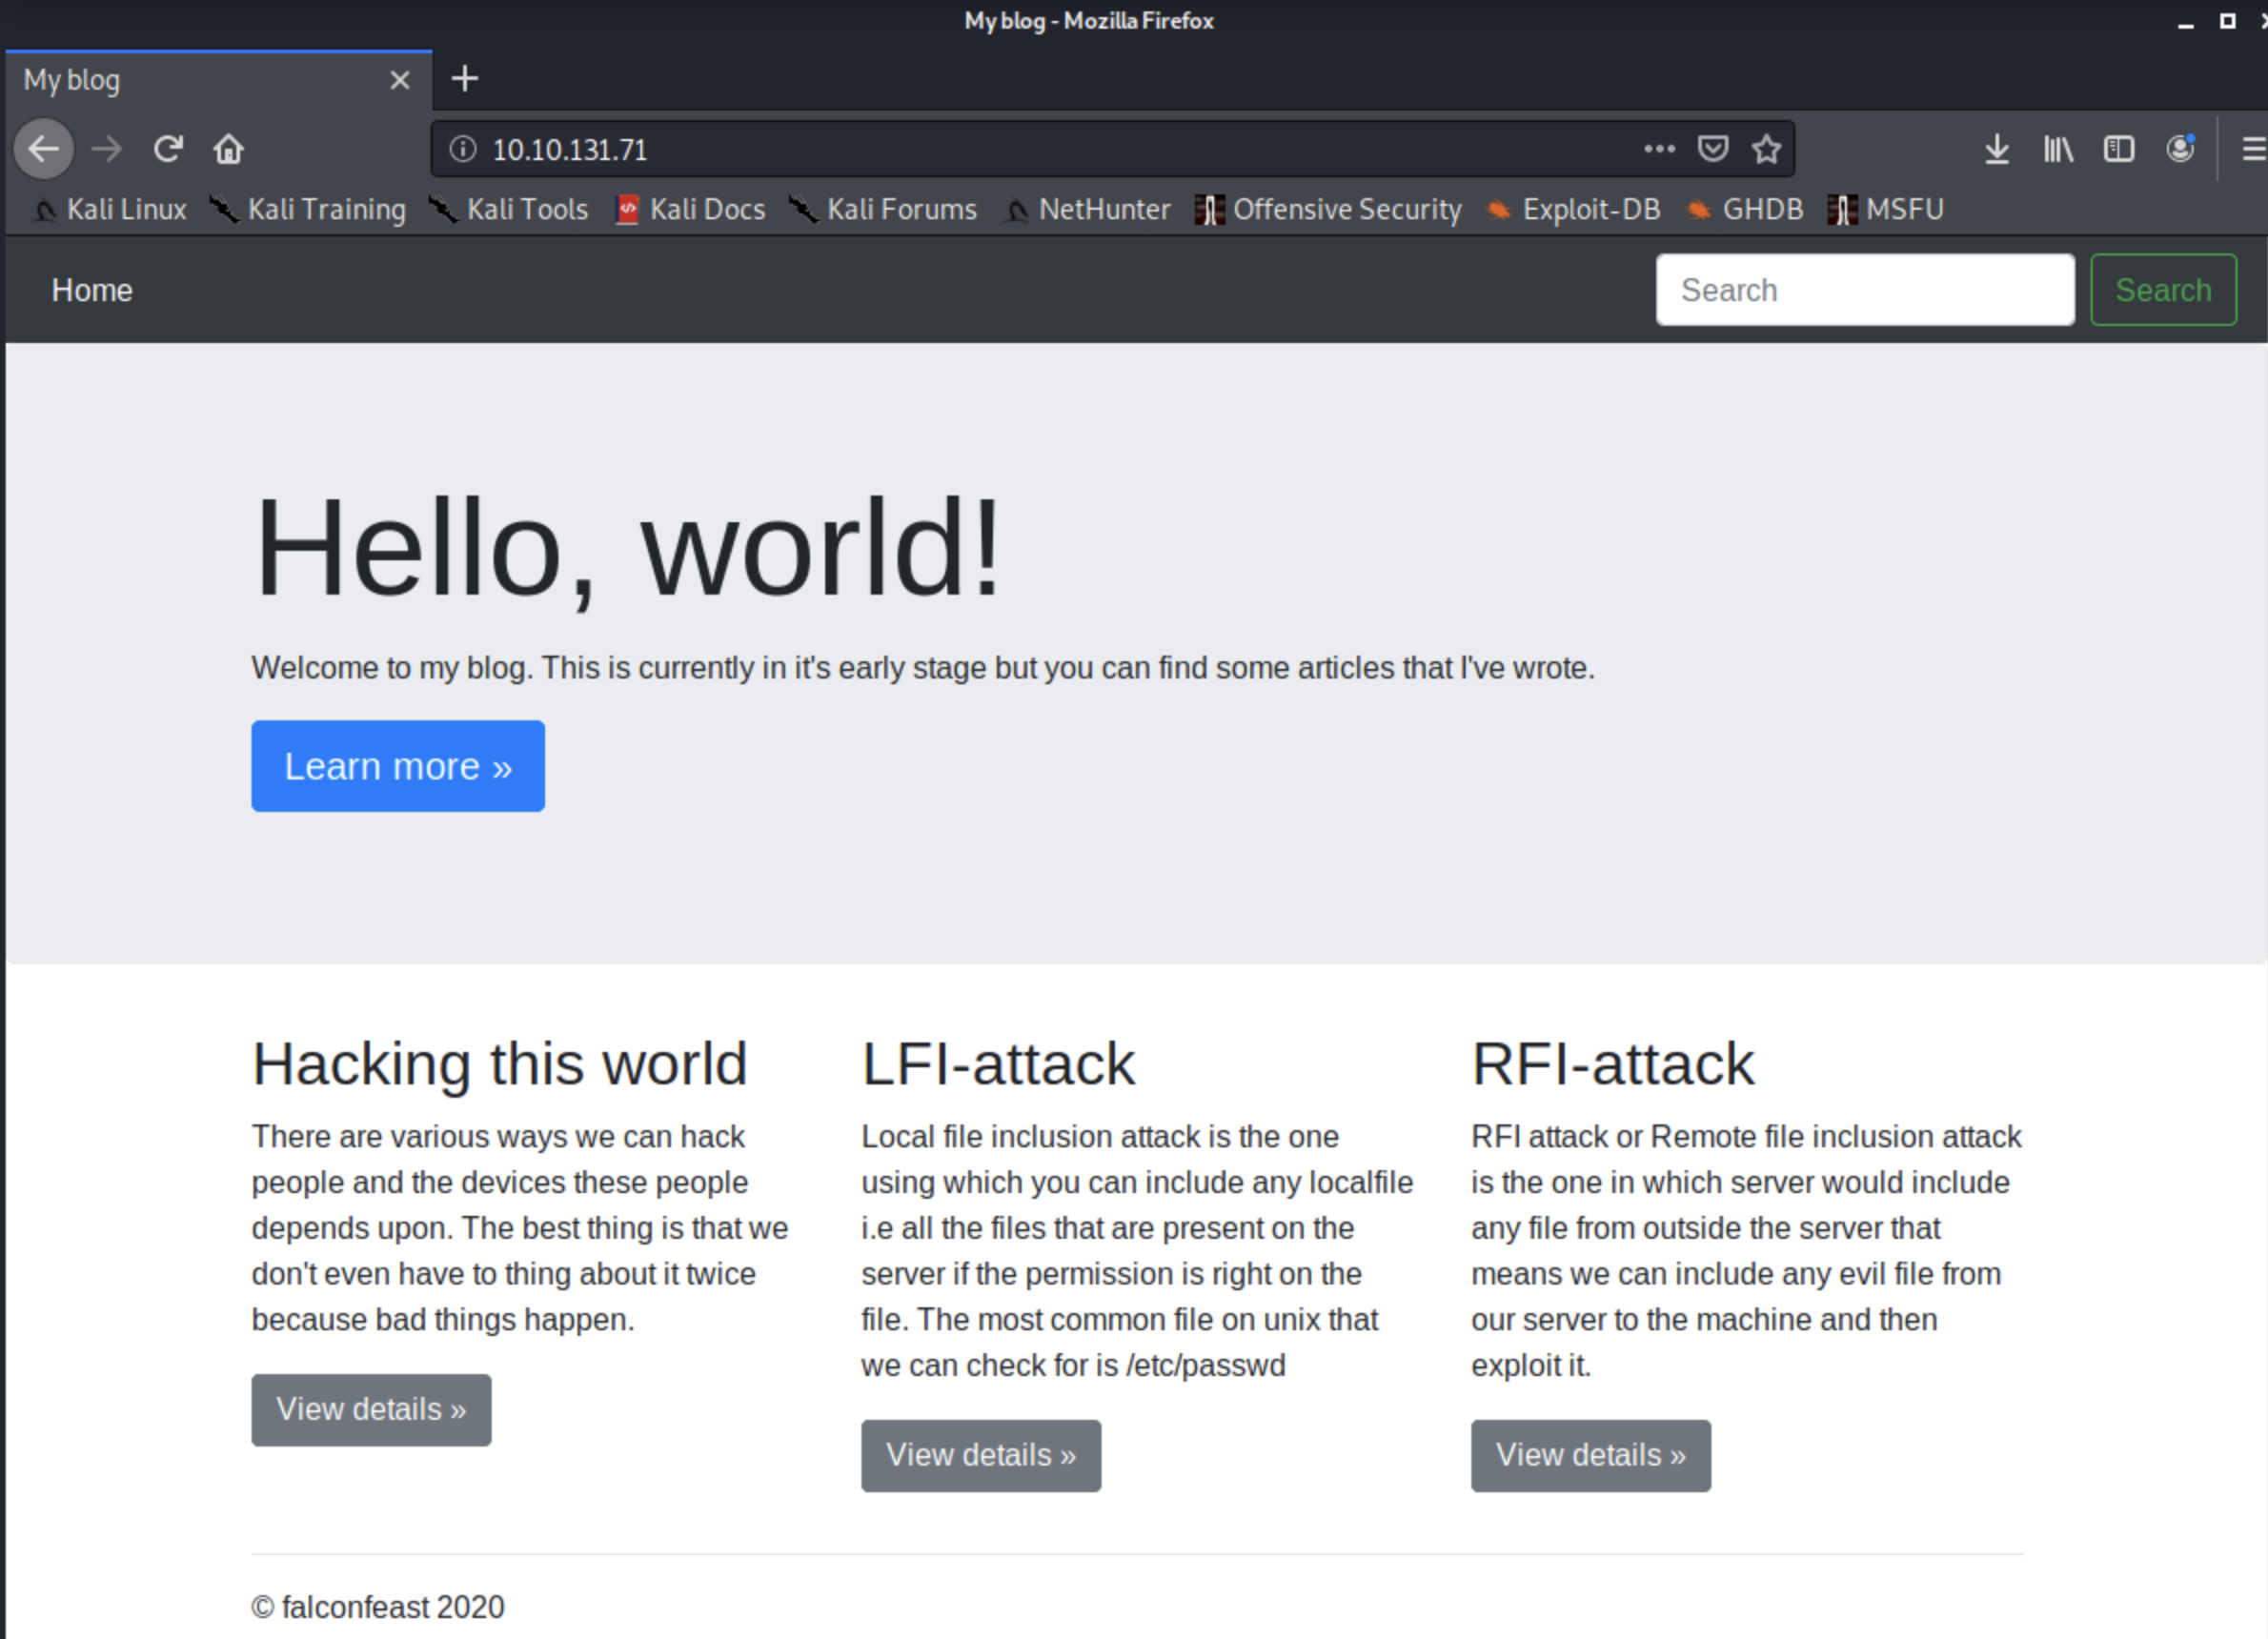The width and height of the screenshot is (2268, 1639).
Task: Click the browser back arrow button
Action: coord(44,149)
